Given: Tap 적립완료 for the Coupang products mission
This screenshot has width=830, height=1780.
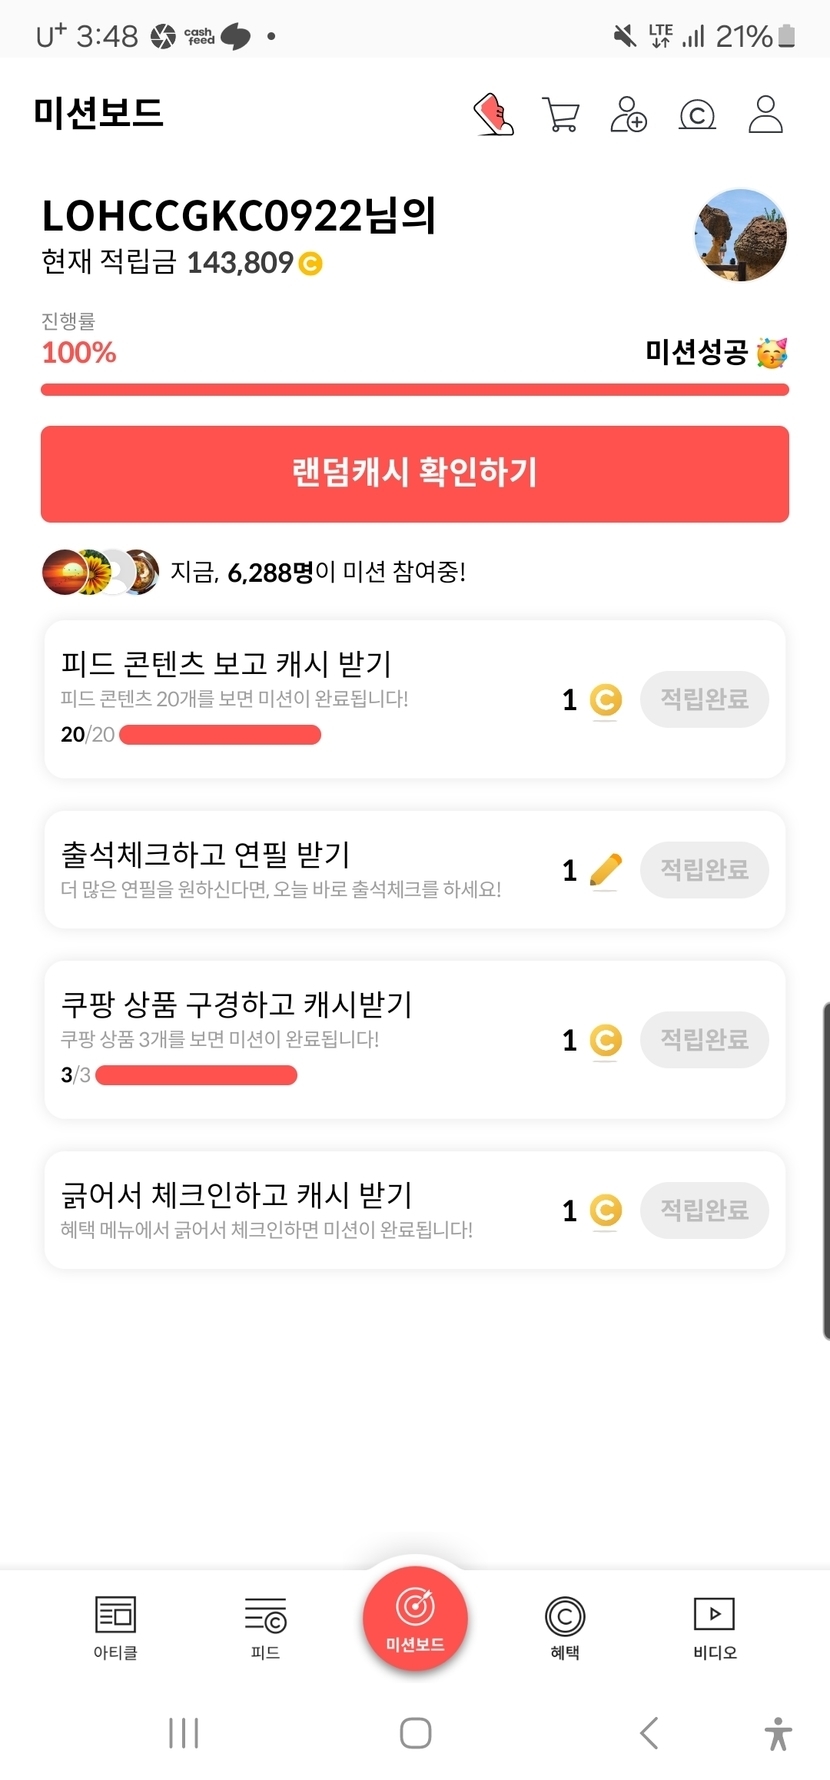Looking at the screenshot, I should coord(704,1040).
